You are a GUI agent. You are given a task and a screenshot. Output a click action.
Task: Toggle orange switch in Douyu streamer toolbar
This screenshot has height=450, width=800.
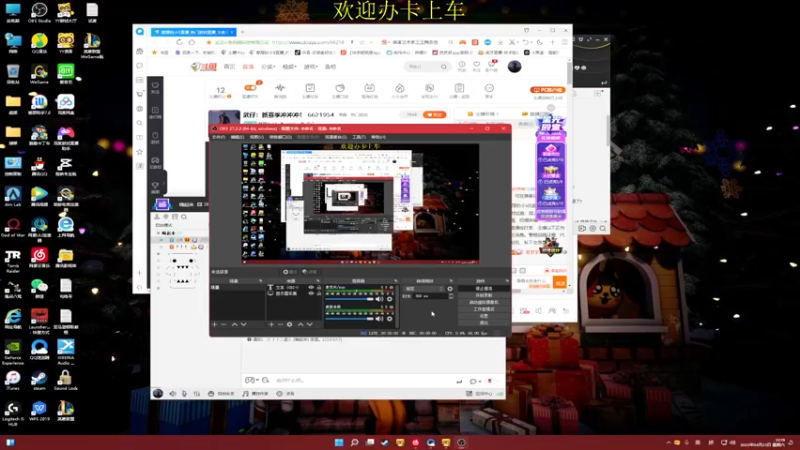(250, 88)
